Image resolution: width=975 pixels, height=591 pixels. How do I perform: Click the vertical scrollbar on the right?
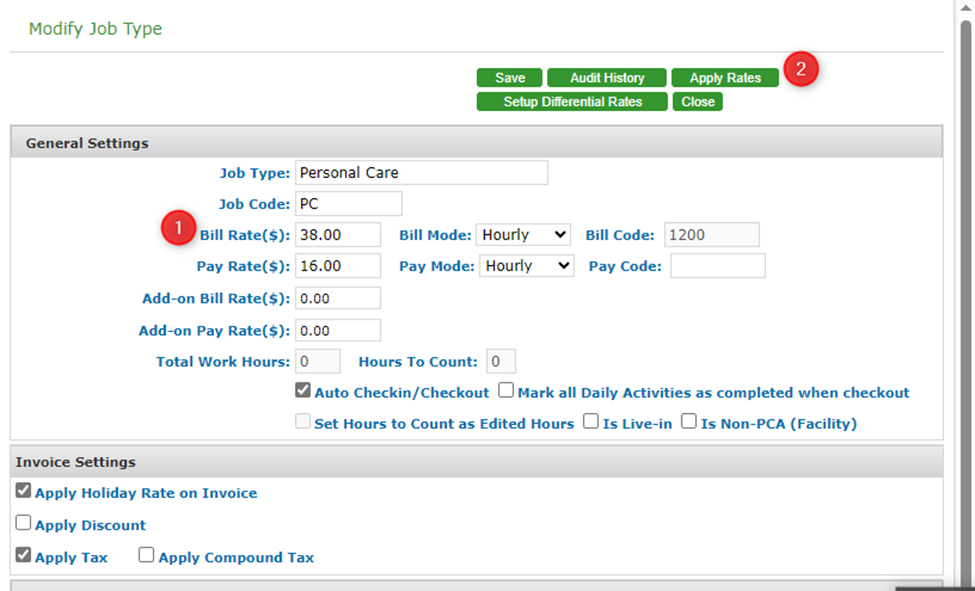pyautogui.click(x=966, y=300)
